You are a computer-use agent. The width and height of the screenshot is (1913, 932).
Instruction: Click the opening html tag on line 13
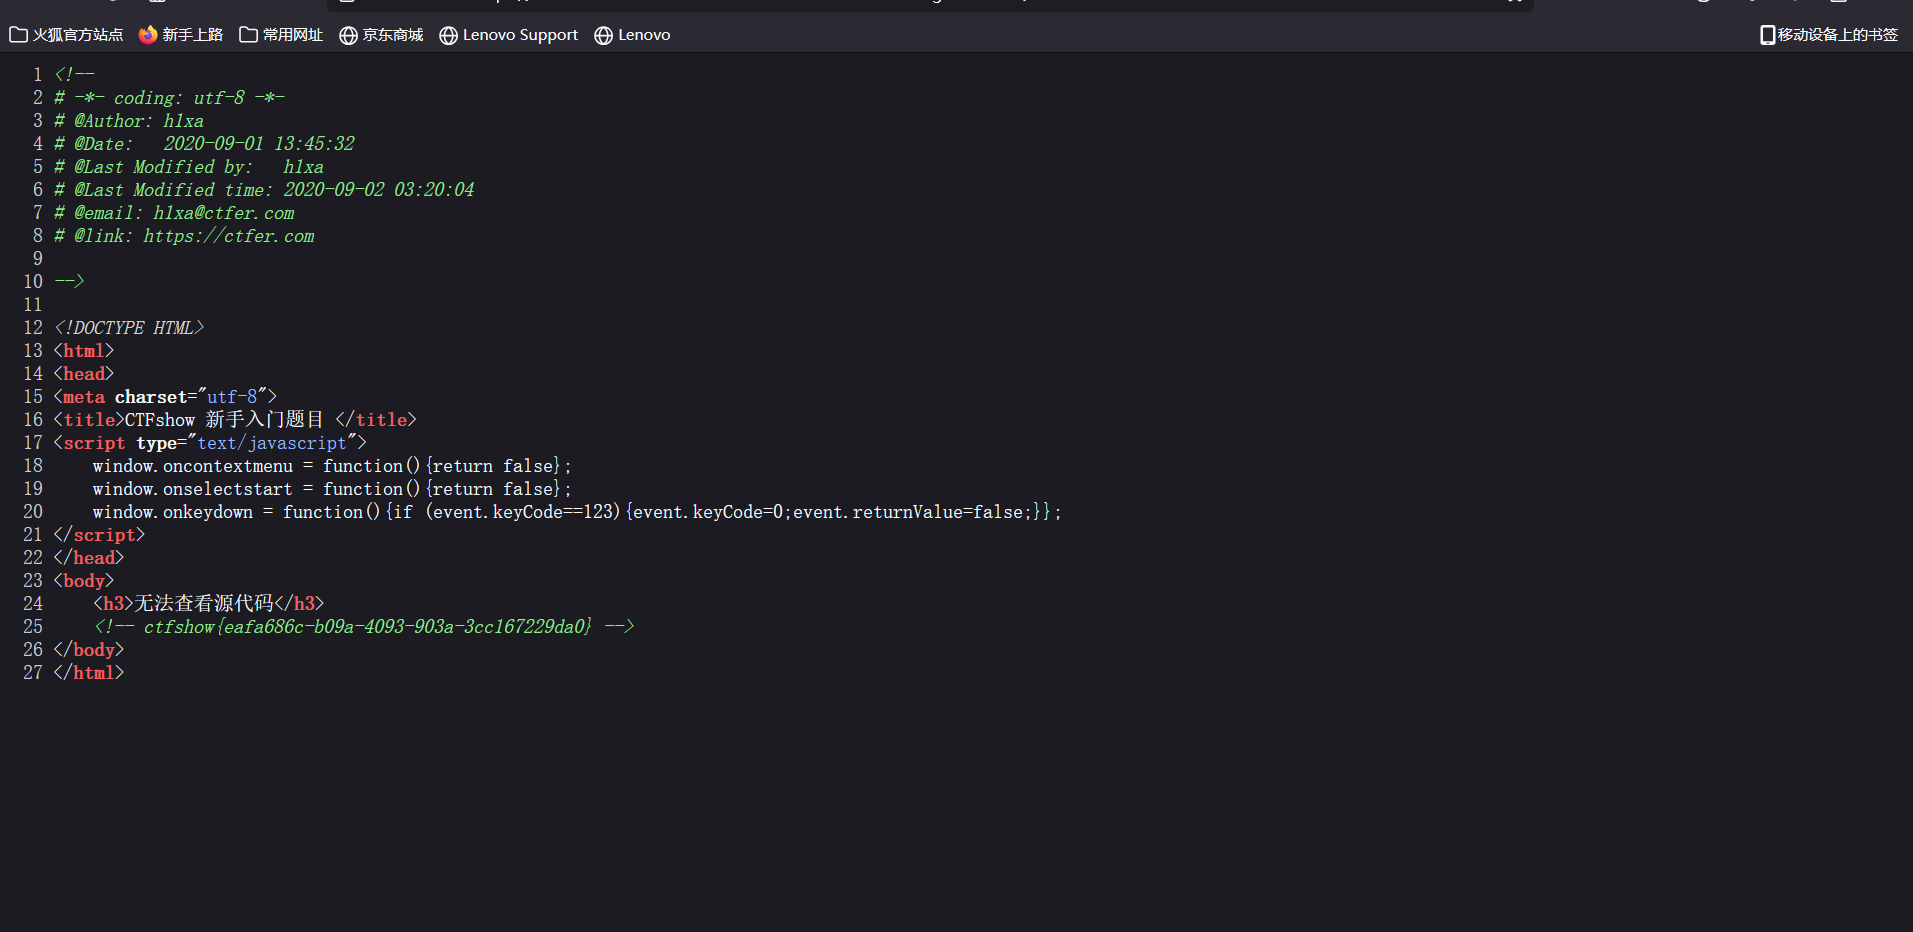[x=84, y=351]
